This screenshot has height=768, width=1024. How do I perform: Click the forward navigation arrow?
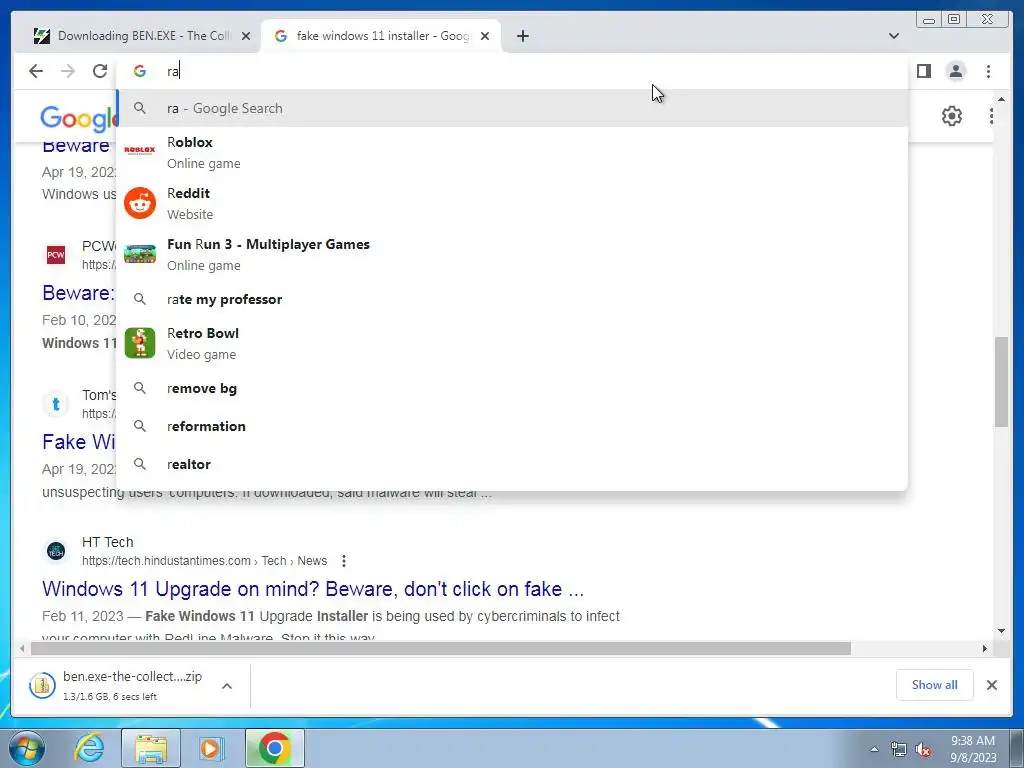pyautogui.click(x=68, y=71)
